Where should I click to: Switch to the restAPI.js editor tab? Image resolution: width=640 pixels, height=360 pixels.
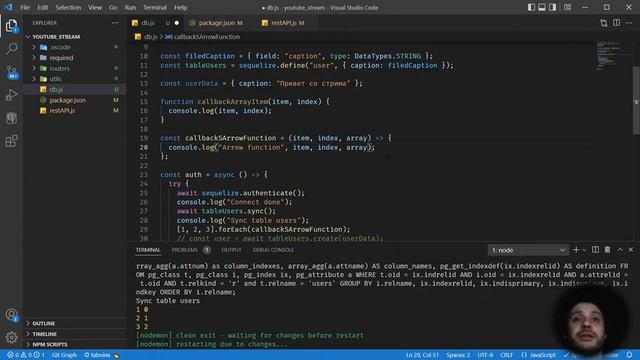283,23
